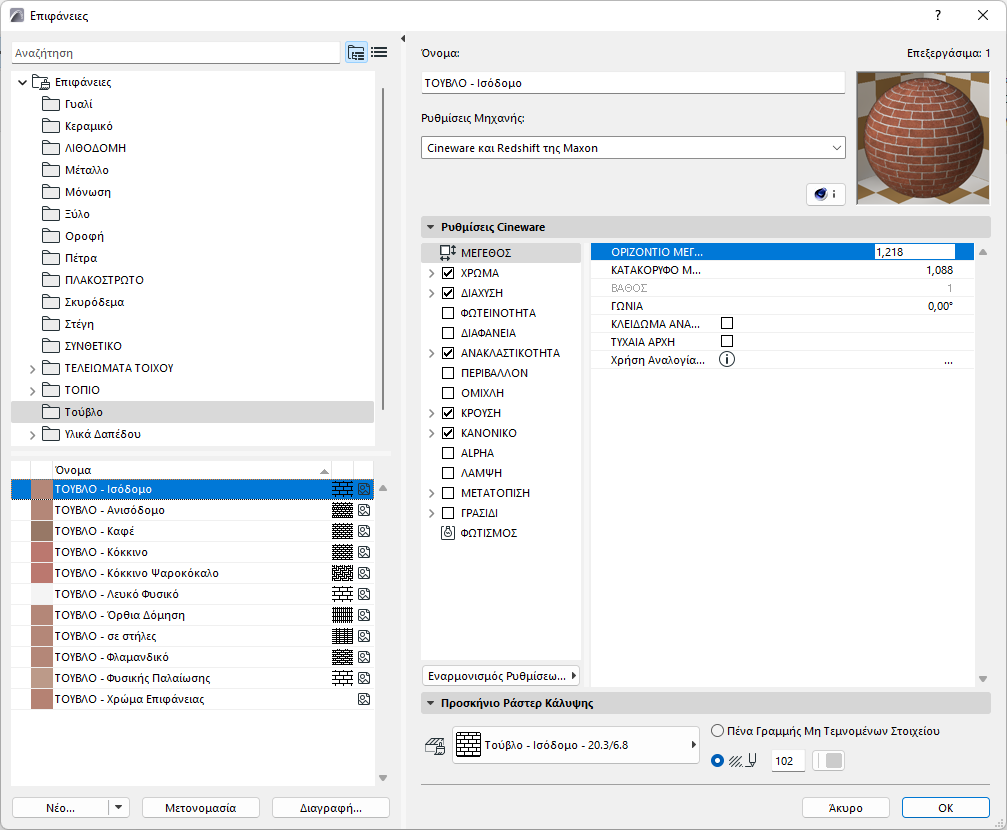Screen dimensions: 1007x830
Task: Check the ΚΛΕΙΔΩΜΑ ΑΝΑ... checkbox
Action: pos(727,323)
